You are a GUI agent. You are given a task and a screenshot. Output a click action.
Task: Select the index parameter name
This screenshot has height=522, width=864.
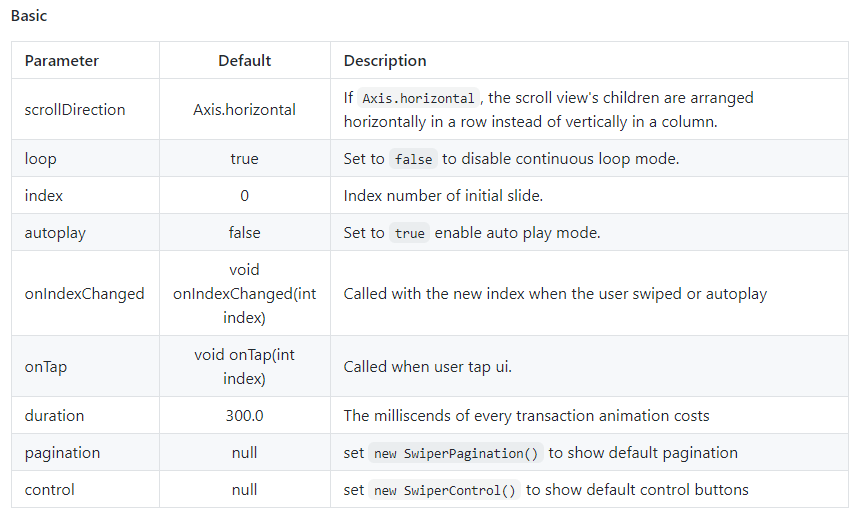point(44,196)
